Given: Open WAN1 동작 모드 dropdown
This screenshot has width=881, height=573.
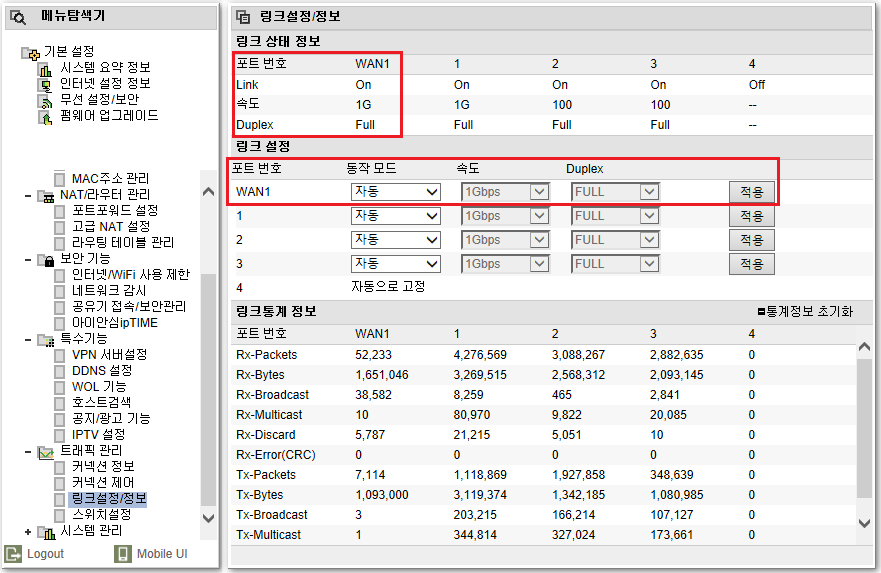Looking at the screenshot, I should click(396, 192).
